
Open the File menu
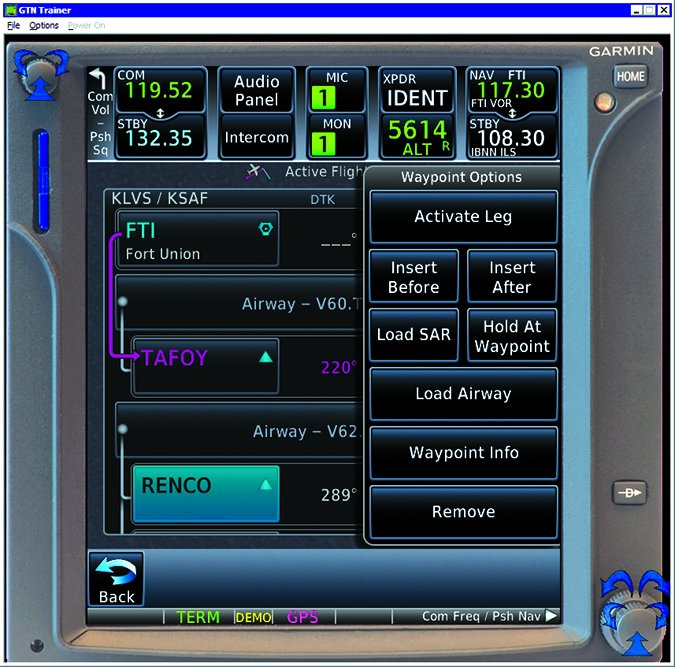click(14, 25)
